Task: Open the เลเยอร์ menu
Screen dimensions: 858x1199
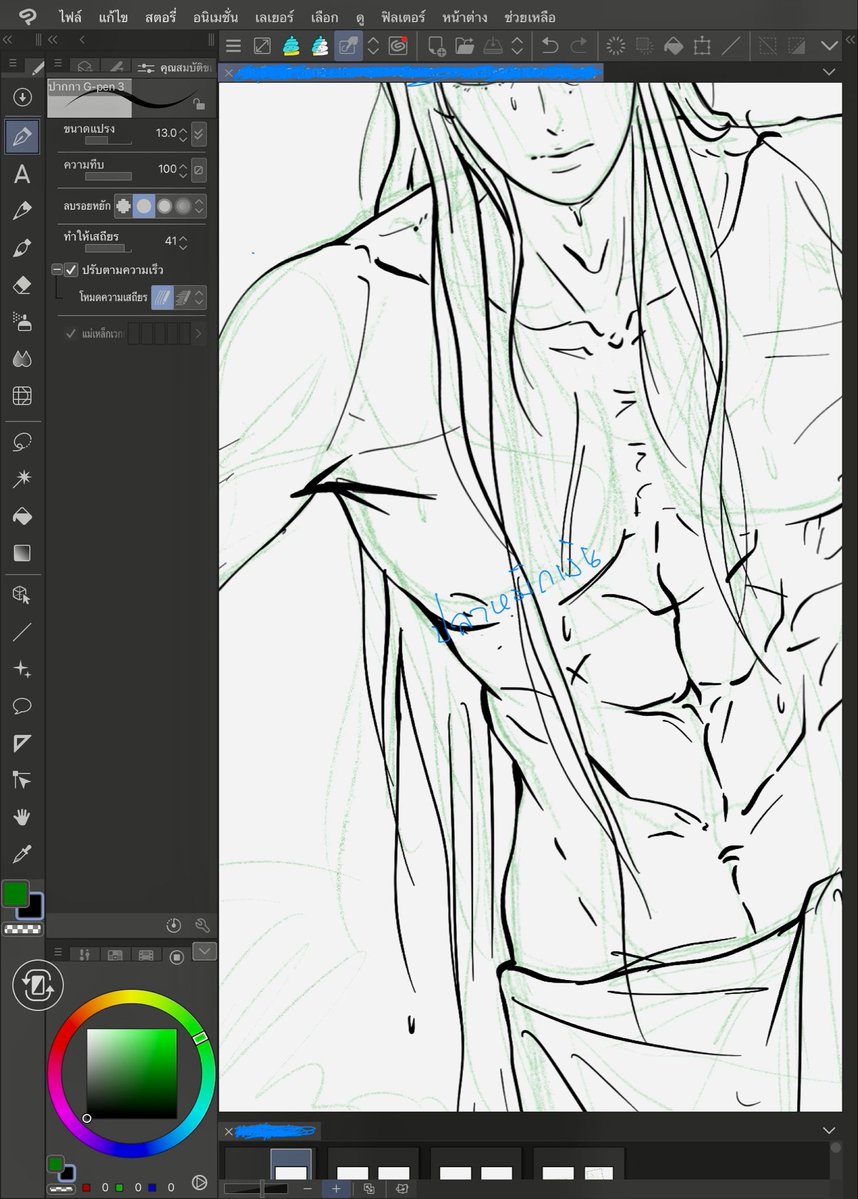Action: coord(274,17)
